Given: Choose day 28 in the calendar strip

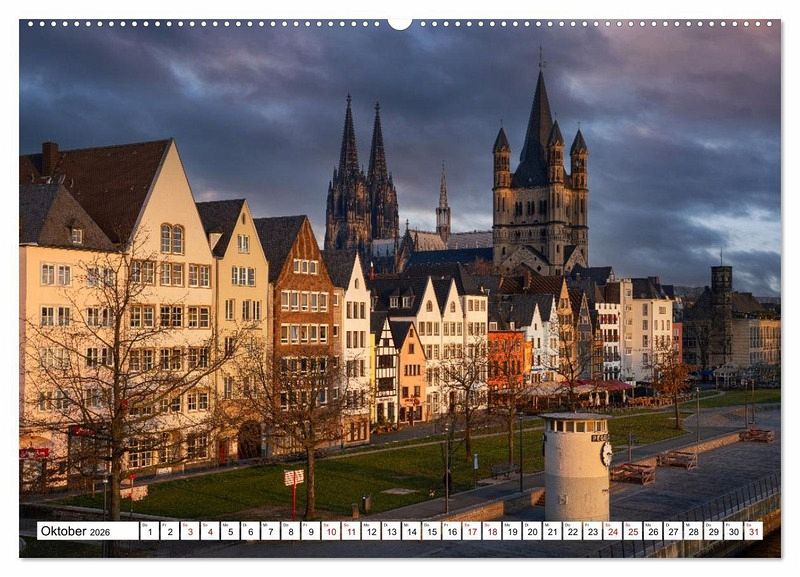Looking at the screenshot, I should [x=692, y=531].
